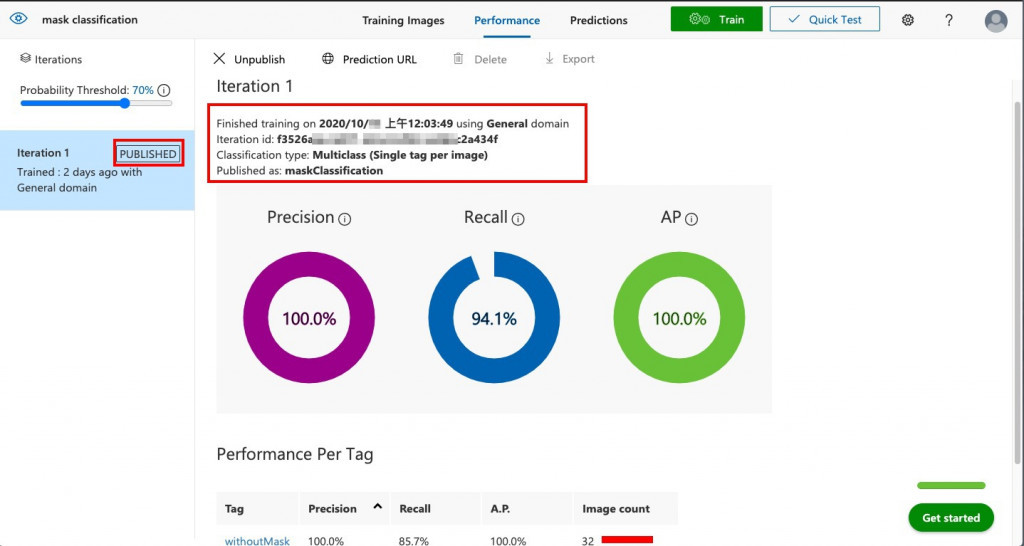Viewport: 1024px width, 546px height.
Task: Click Unpublish for this iteration
Action: point(249,59)
